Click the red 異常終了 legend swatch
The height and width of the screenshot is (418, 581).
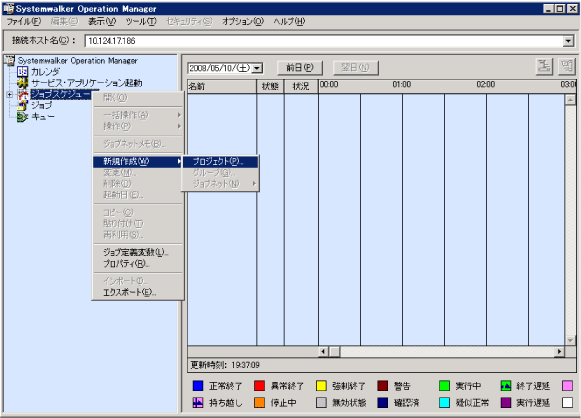click(x=259, y=386)
